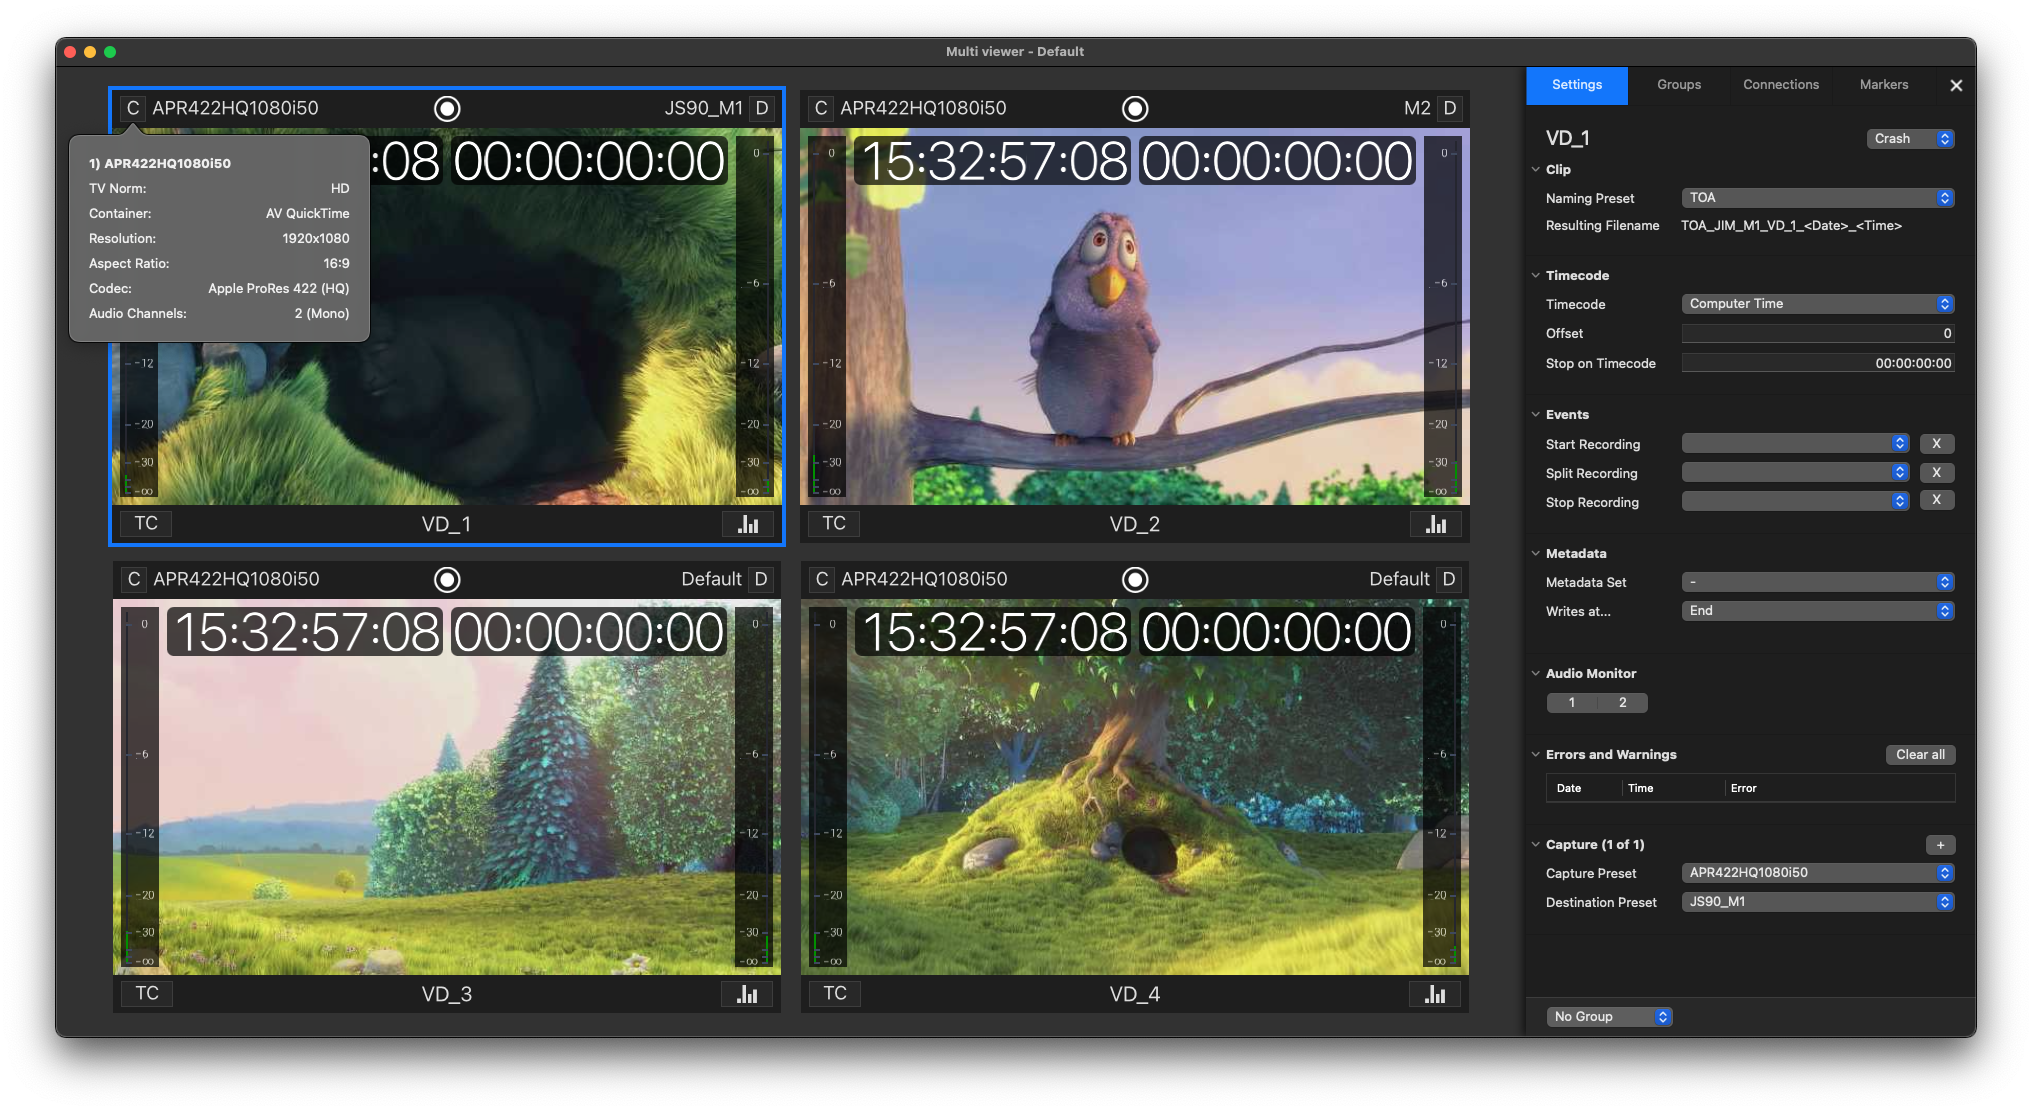Viewport: 2032px width, 1111px height.
Task: Switch to the Markers tab
Action: coord(1884,85)
